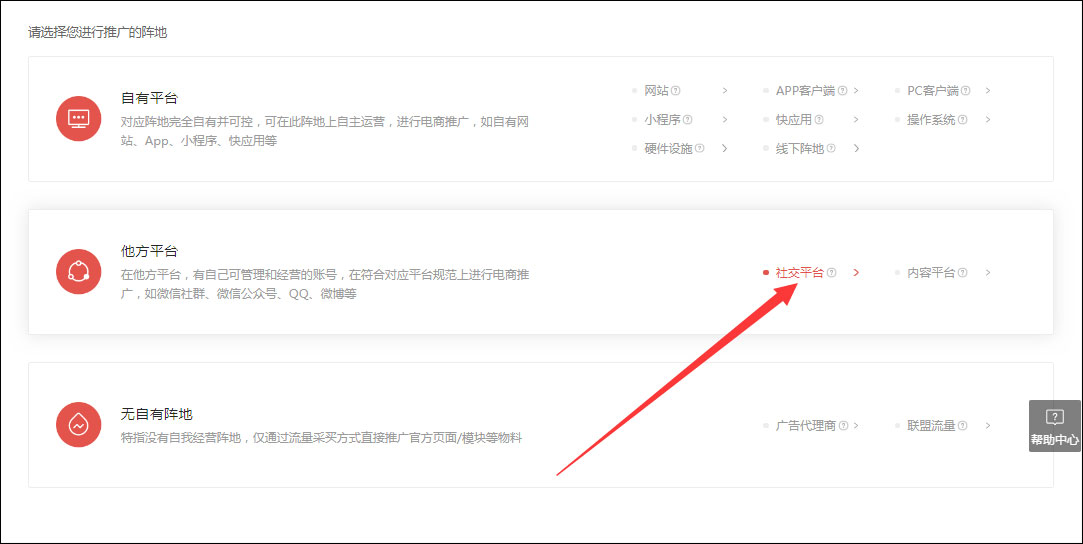Click the help icon beside 网站
Screen dimensions: 1083x544
click(676, 90)
